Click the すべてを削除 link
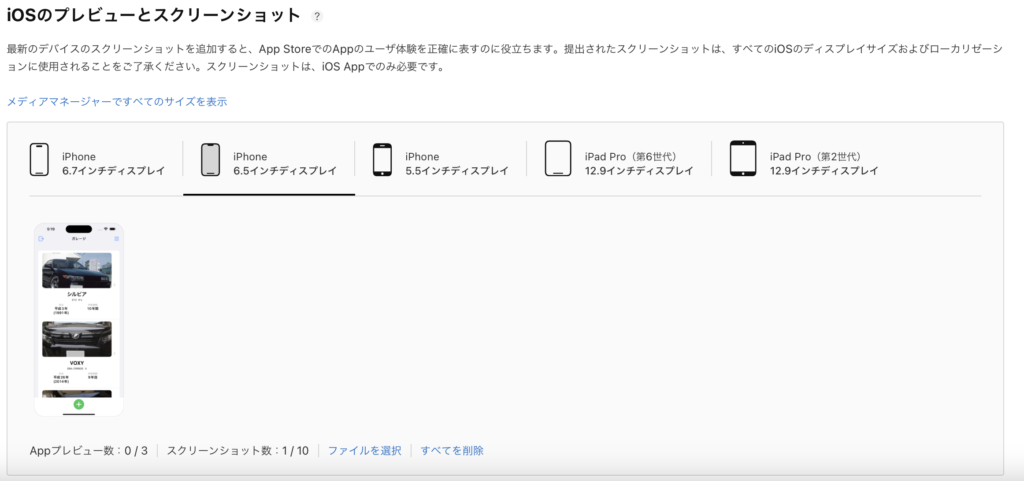Image resolution: width=1024 pixels, height=481 pixels. 452,451
